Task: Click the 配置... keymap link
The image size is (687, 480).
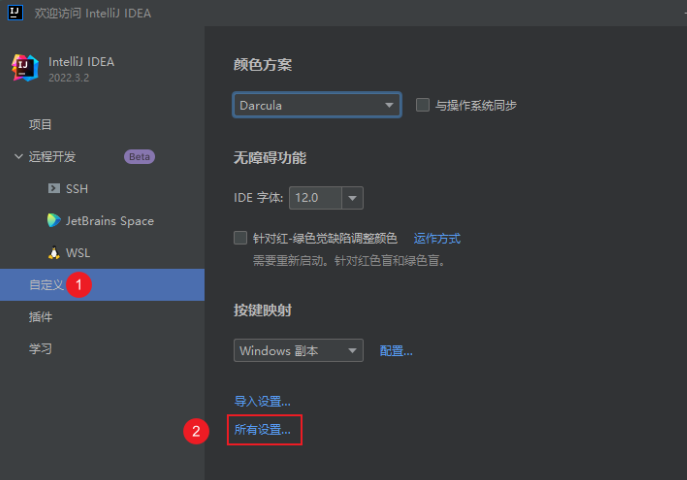Action: click(x=396, y=351)
